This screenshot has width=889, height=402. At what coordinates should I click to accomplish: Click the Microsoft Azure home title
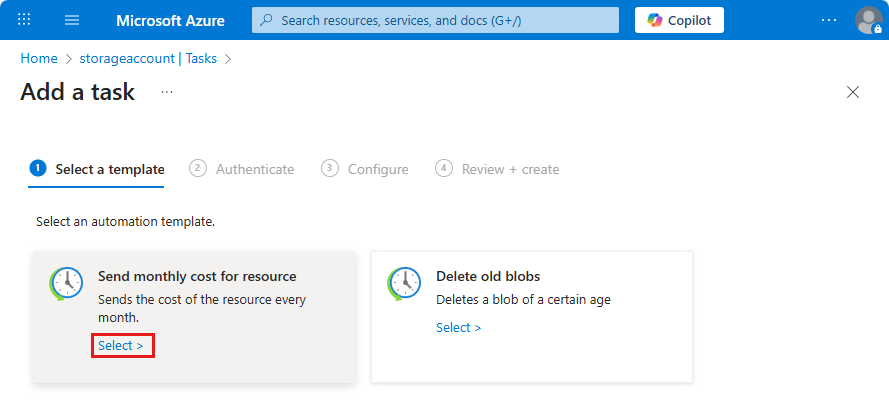170,21
